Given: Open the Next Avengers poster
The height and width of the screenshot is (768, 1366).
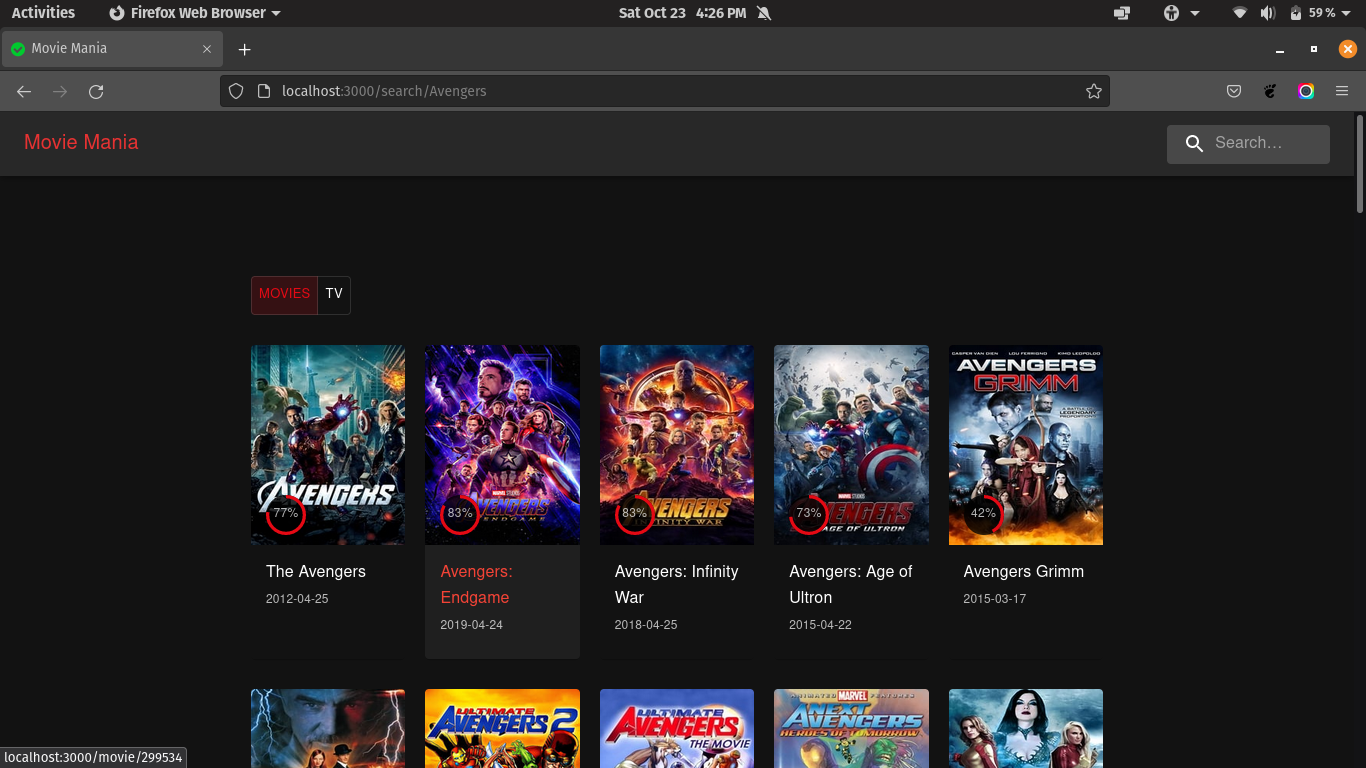Looking at the screenshot, I should pyautogui.click(x=851, y=728).
